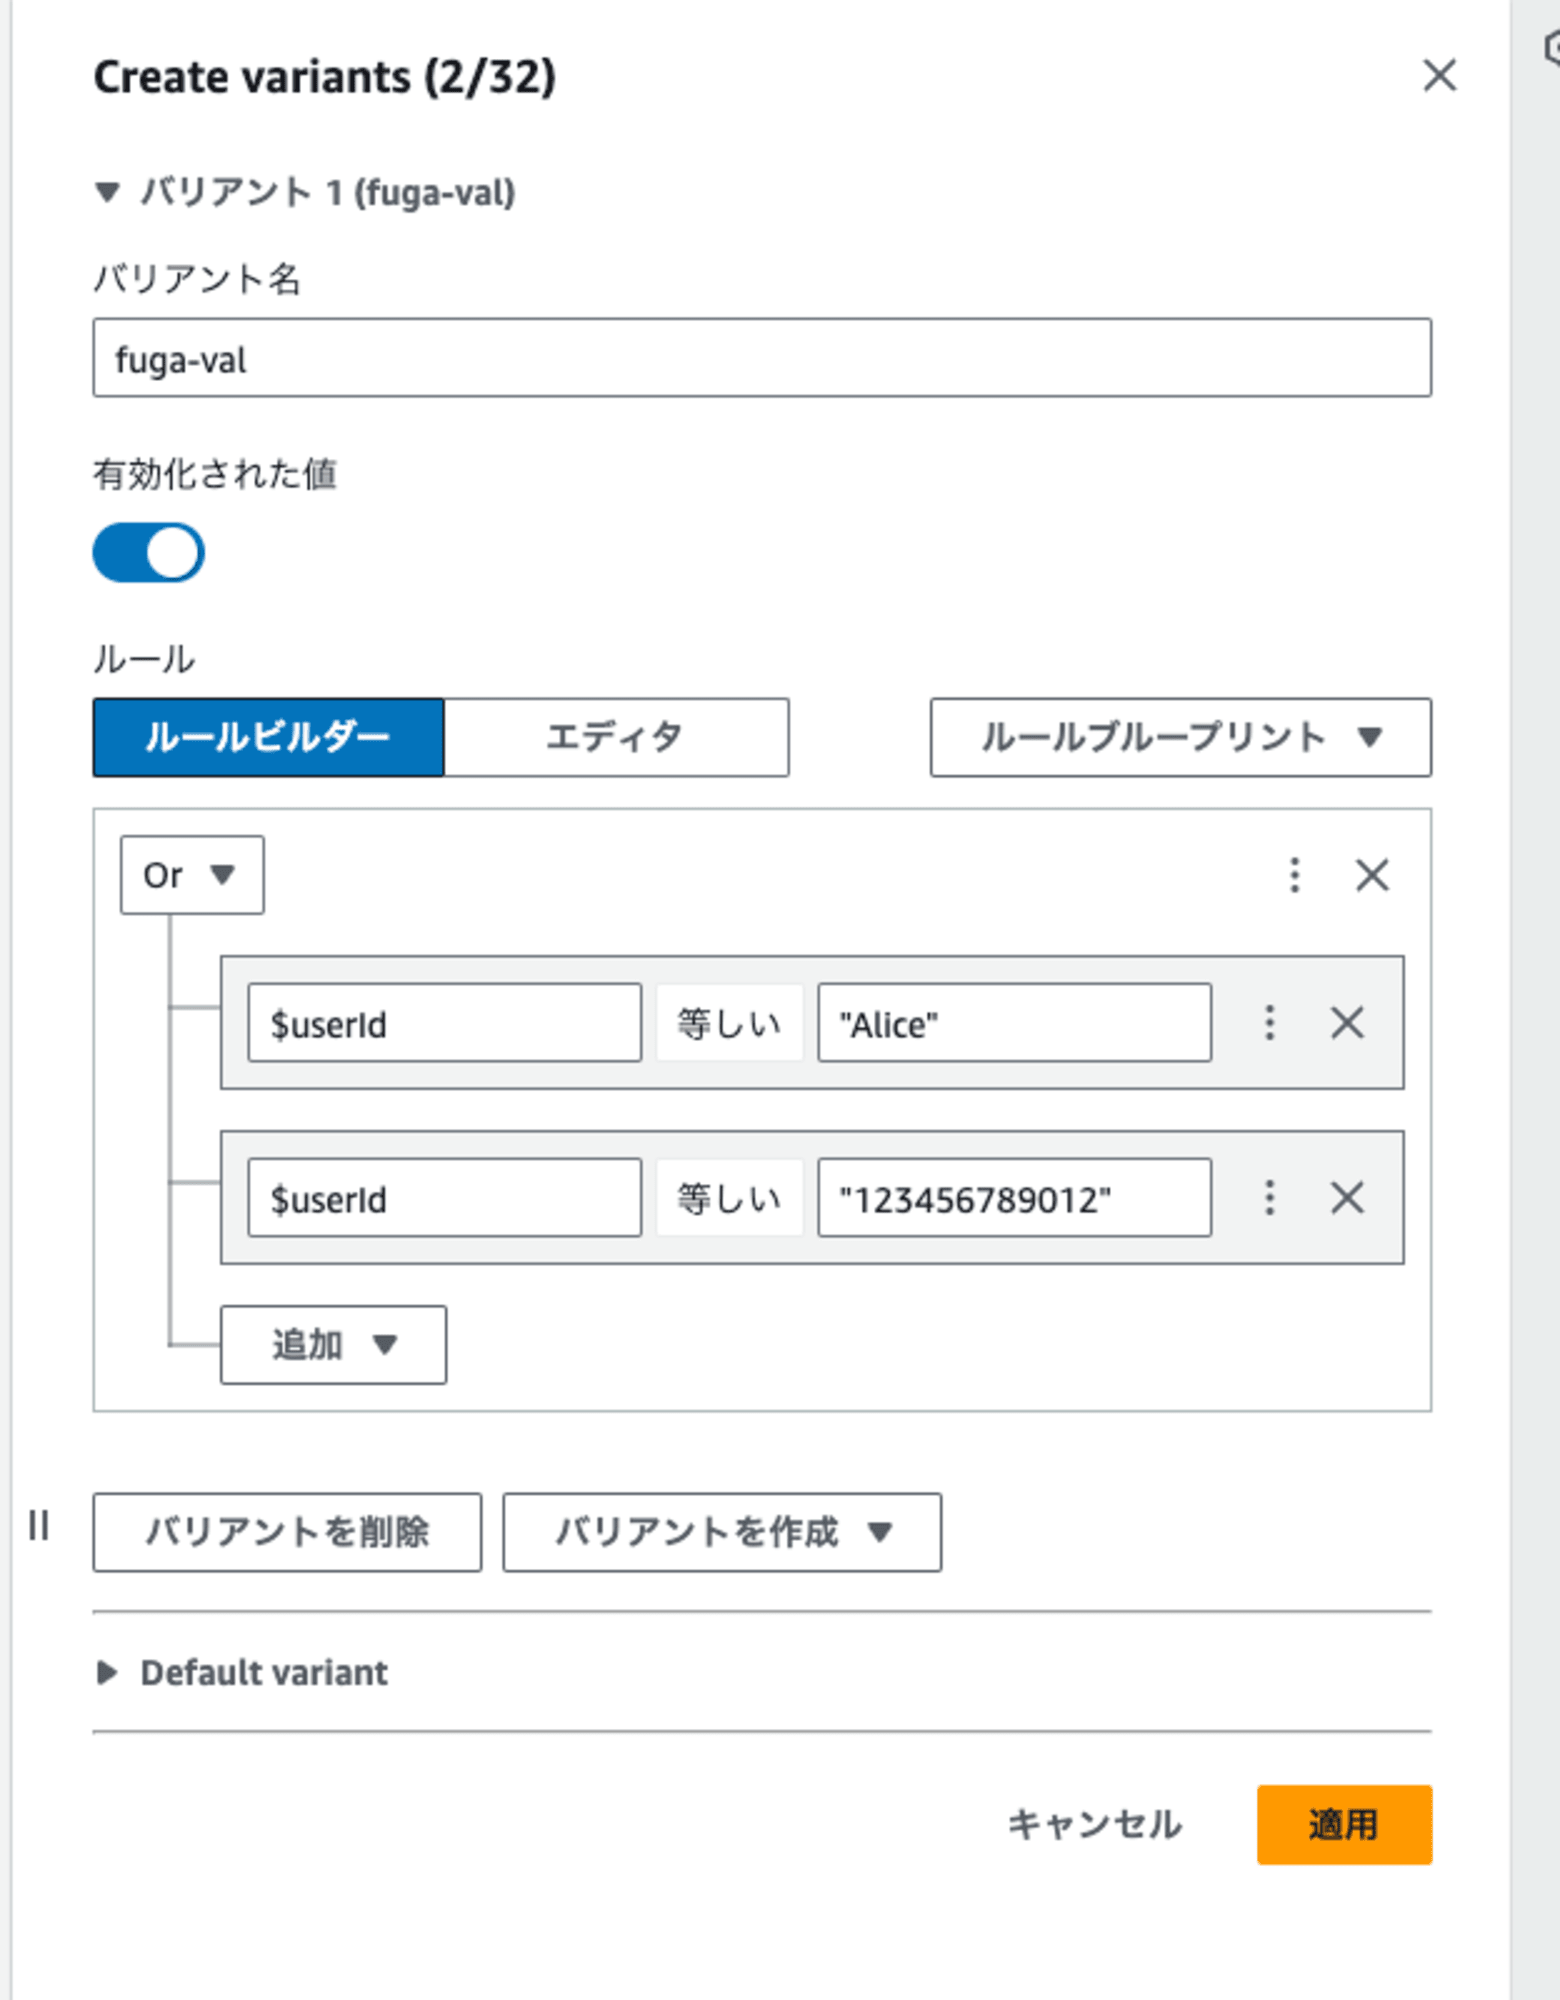Remove the Or rule group
This screenshot has height=2000, width=1560.
point(1372,875)
